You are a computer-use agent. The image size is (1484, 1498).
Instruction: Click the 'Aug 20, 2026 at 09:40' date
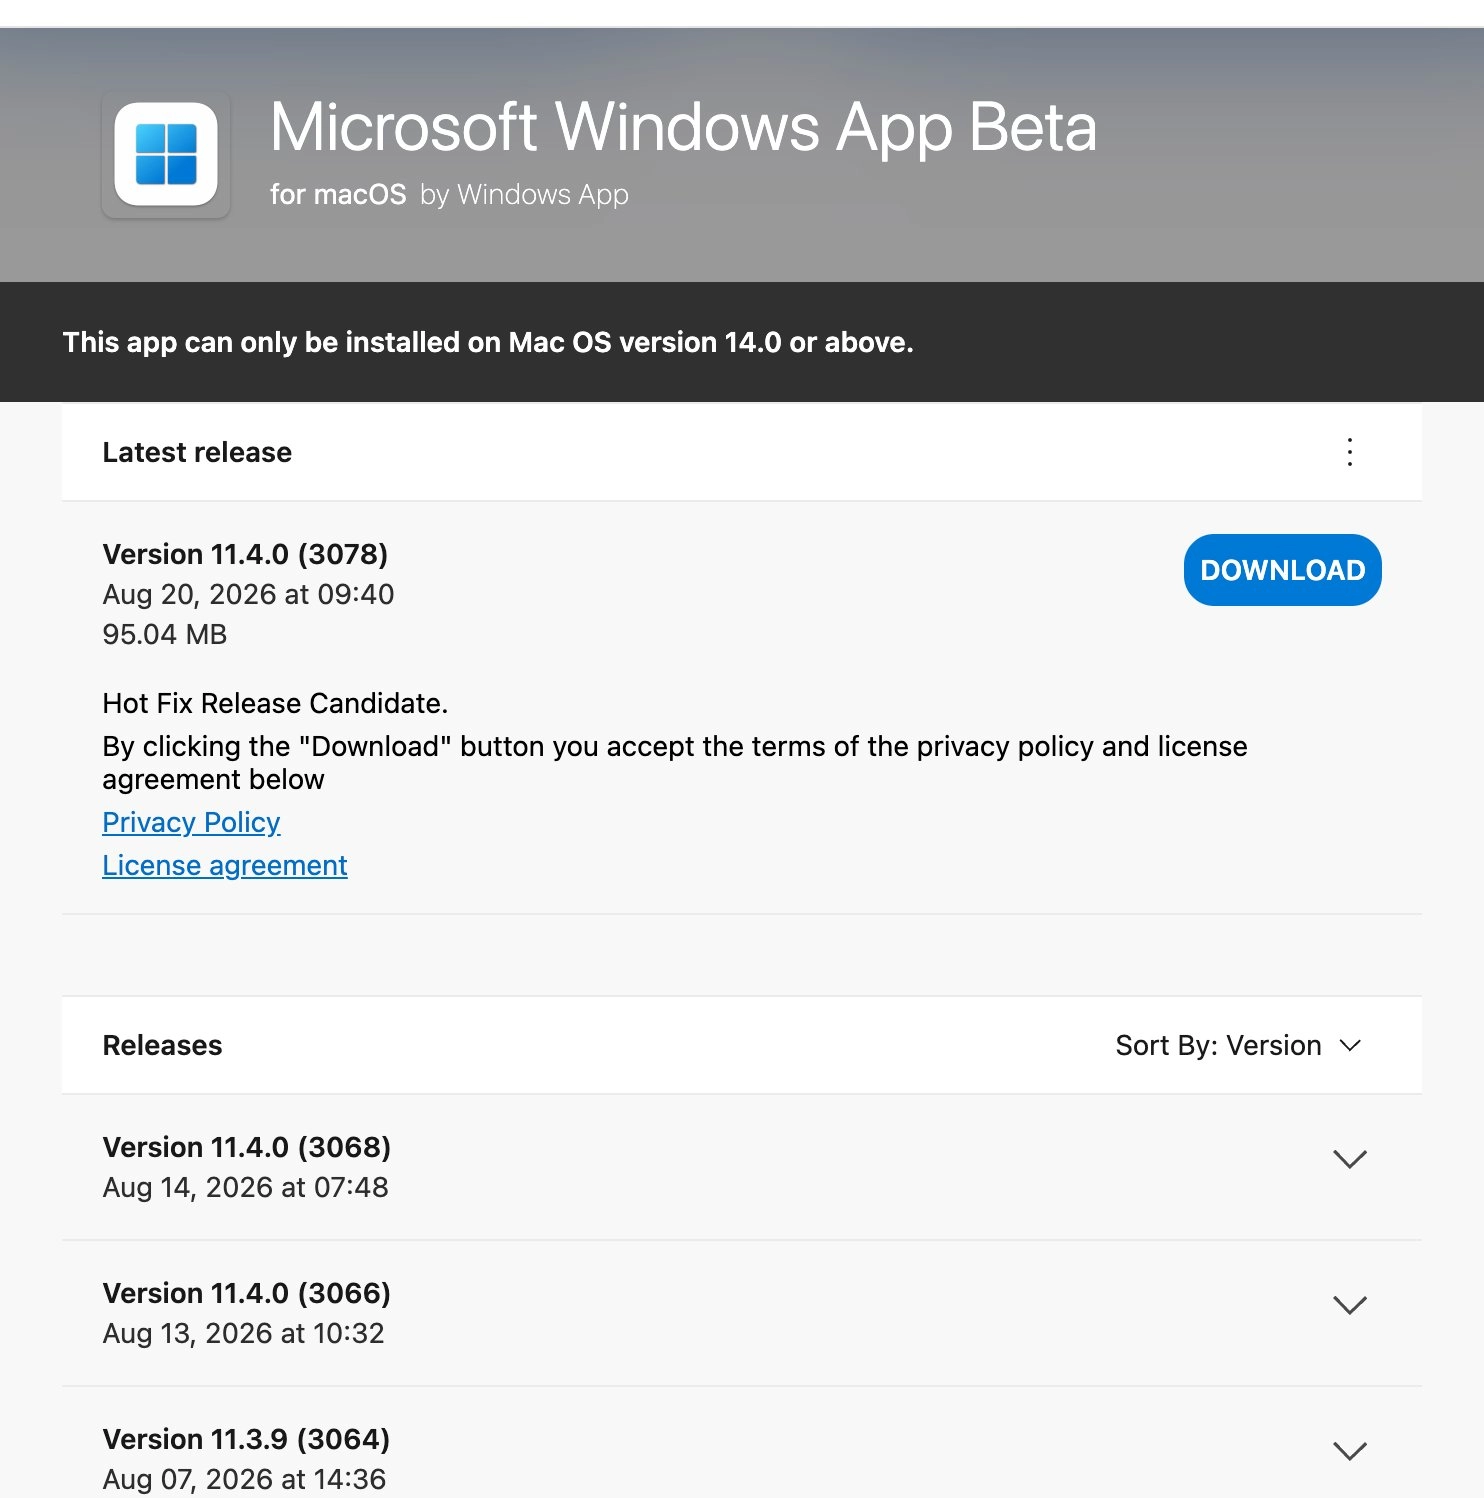(248, 594)
